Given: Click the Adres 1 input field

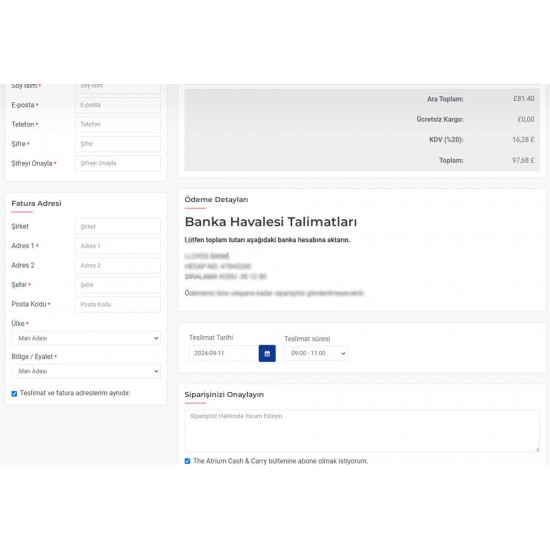Looking at the screenshot, I should pos(118,246).
